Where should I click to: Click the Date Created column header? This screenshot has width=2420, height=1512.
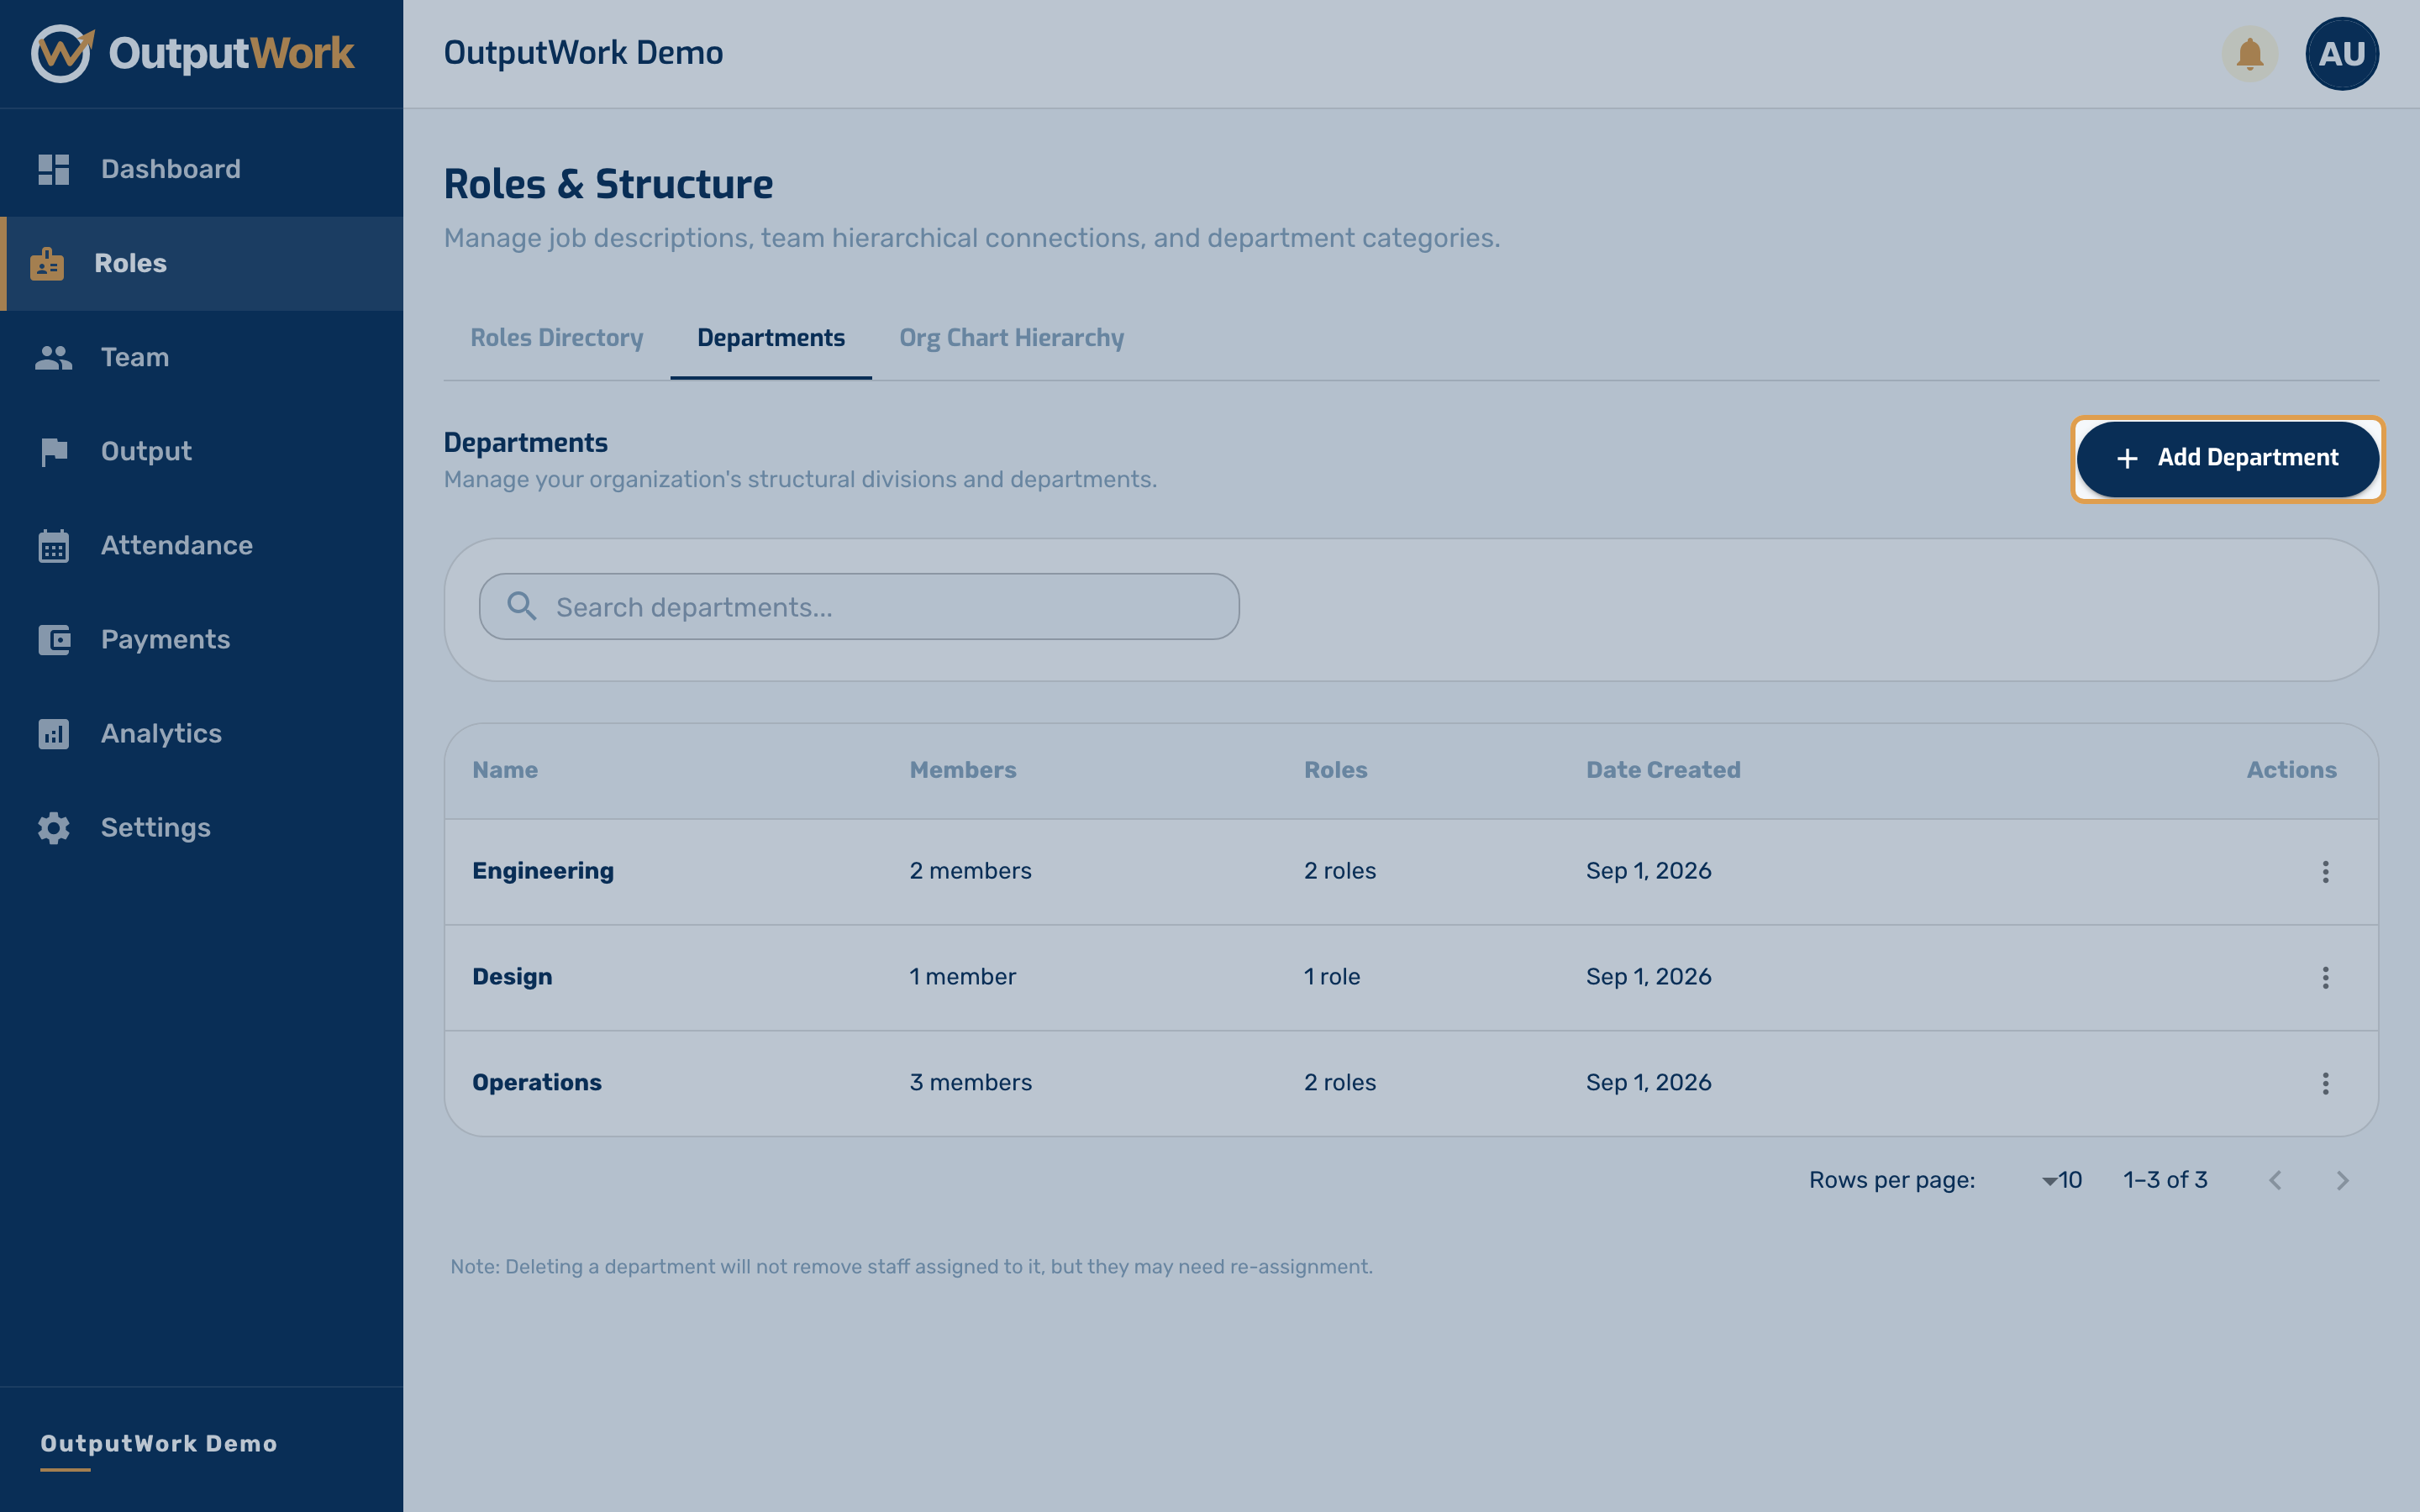click(1663, 770)
